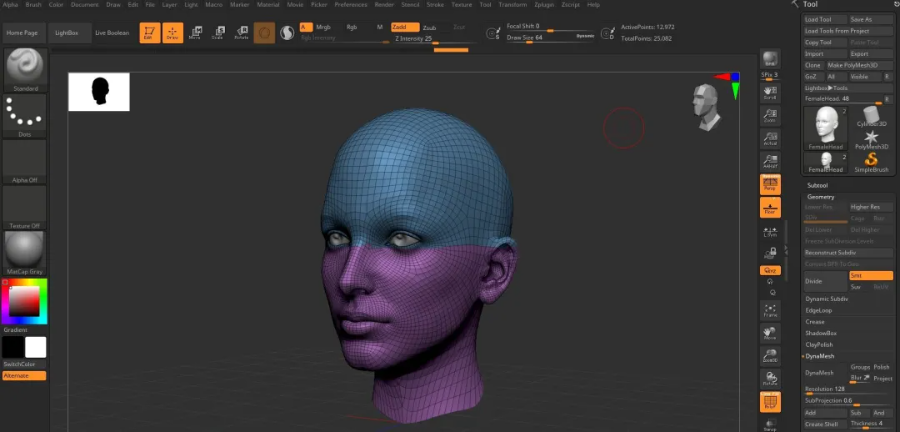Collapse the DynaMesh section header

tap(820, 356)
